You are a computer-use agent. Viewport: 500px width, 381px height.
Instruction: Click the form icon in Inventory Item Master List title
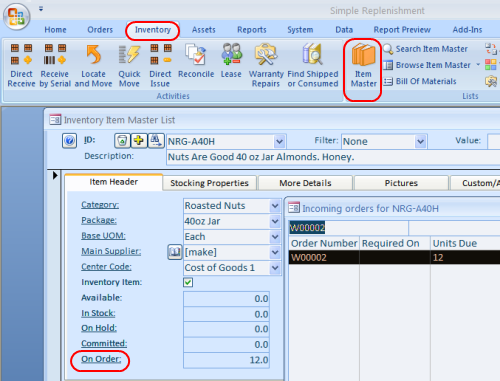55,119
